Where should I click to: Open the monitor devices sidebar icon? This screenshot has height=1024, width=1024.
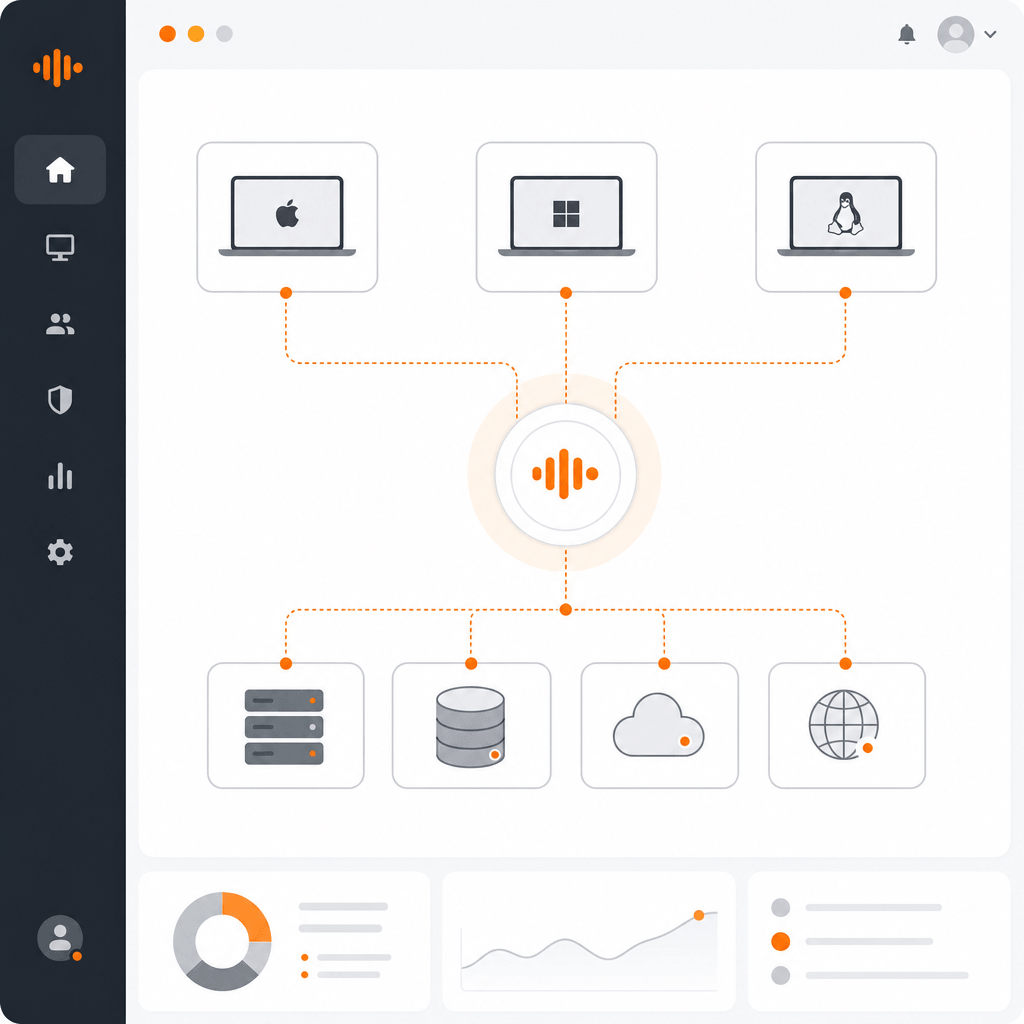(x=60, y=248)
